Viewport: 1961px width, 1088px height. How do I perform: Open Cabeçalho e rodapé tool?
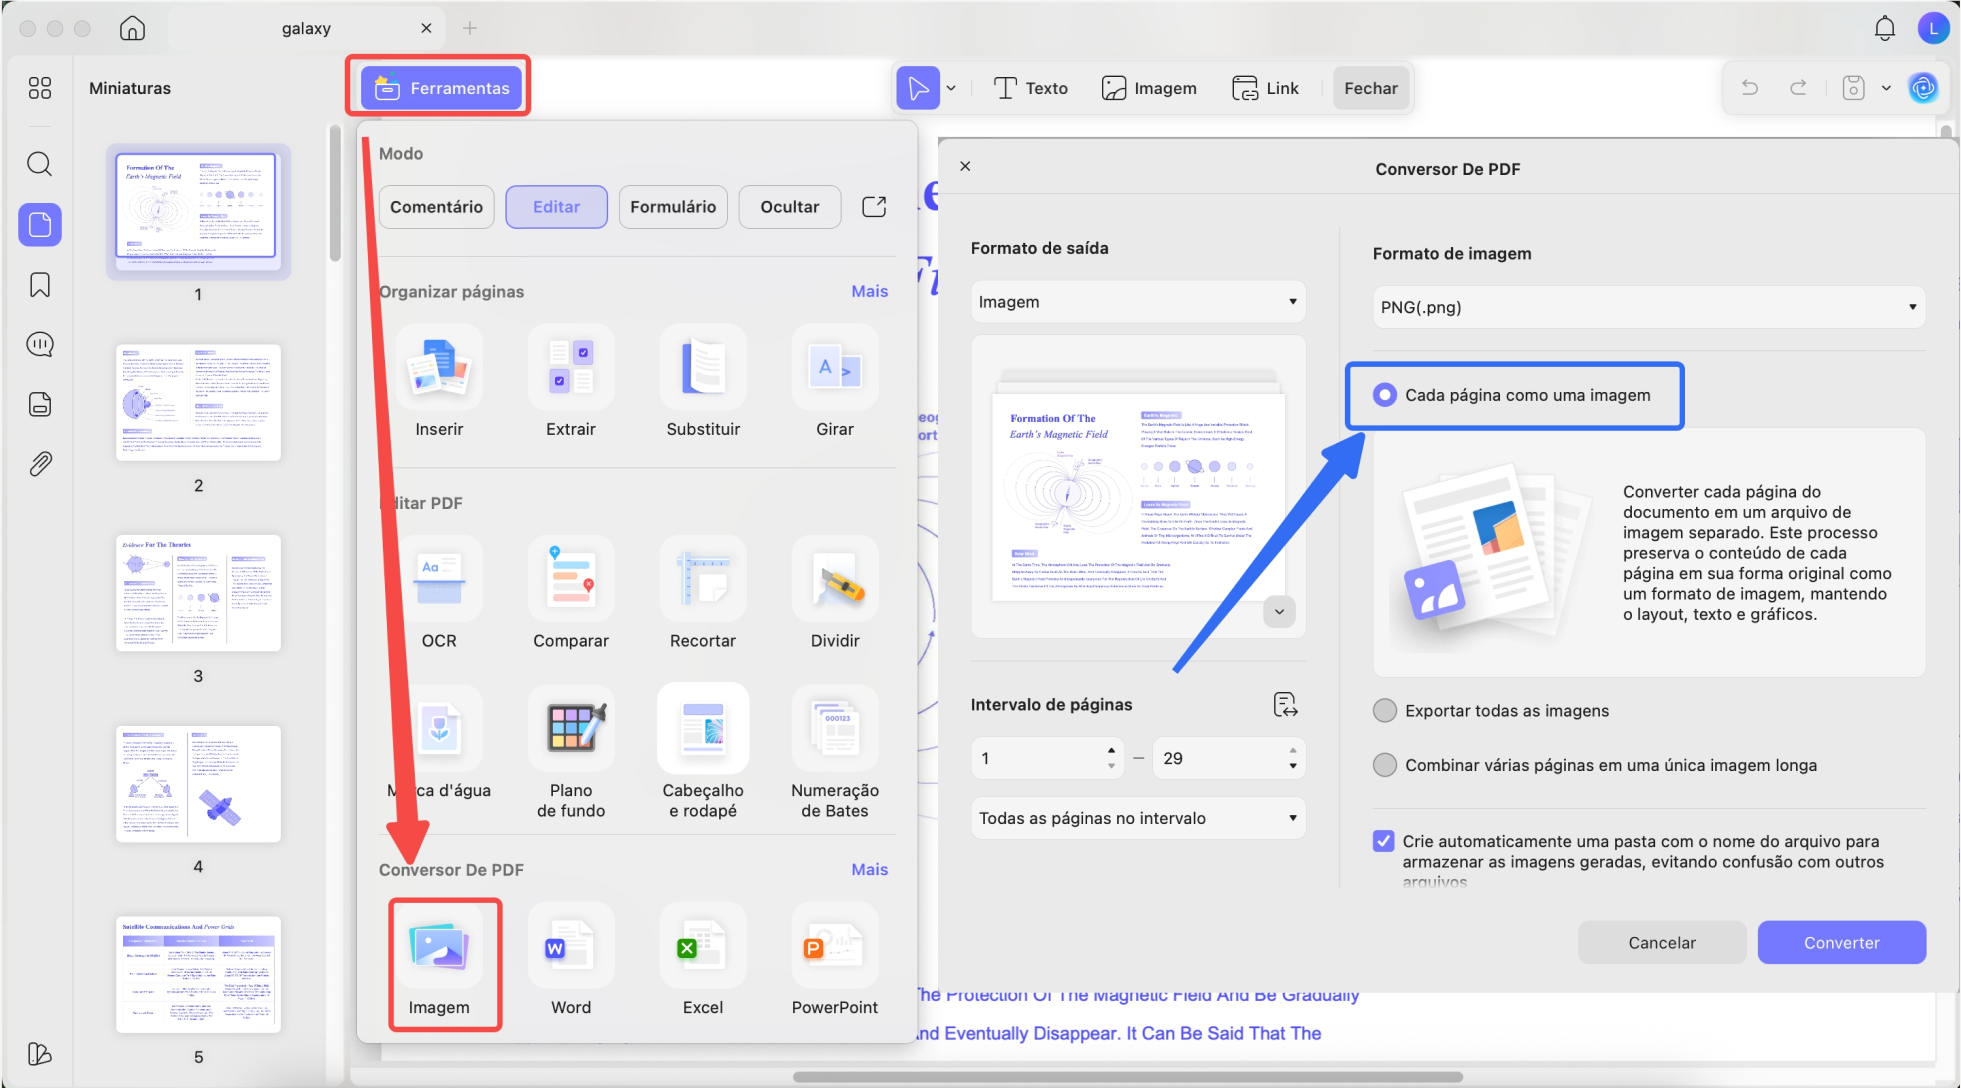pos(702,729)
